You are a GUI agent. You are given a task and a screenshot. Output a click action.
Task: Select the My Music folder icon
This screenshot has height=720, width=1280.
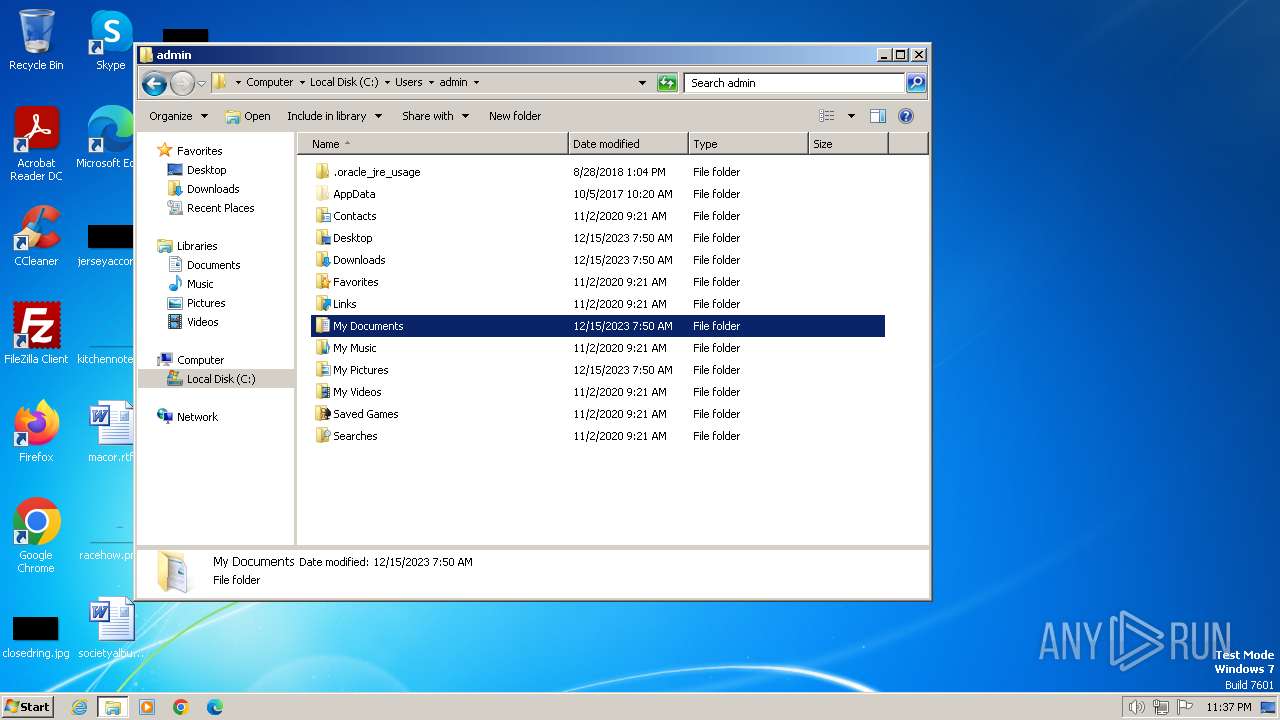coord(322,348)
